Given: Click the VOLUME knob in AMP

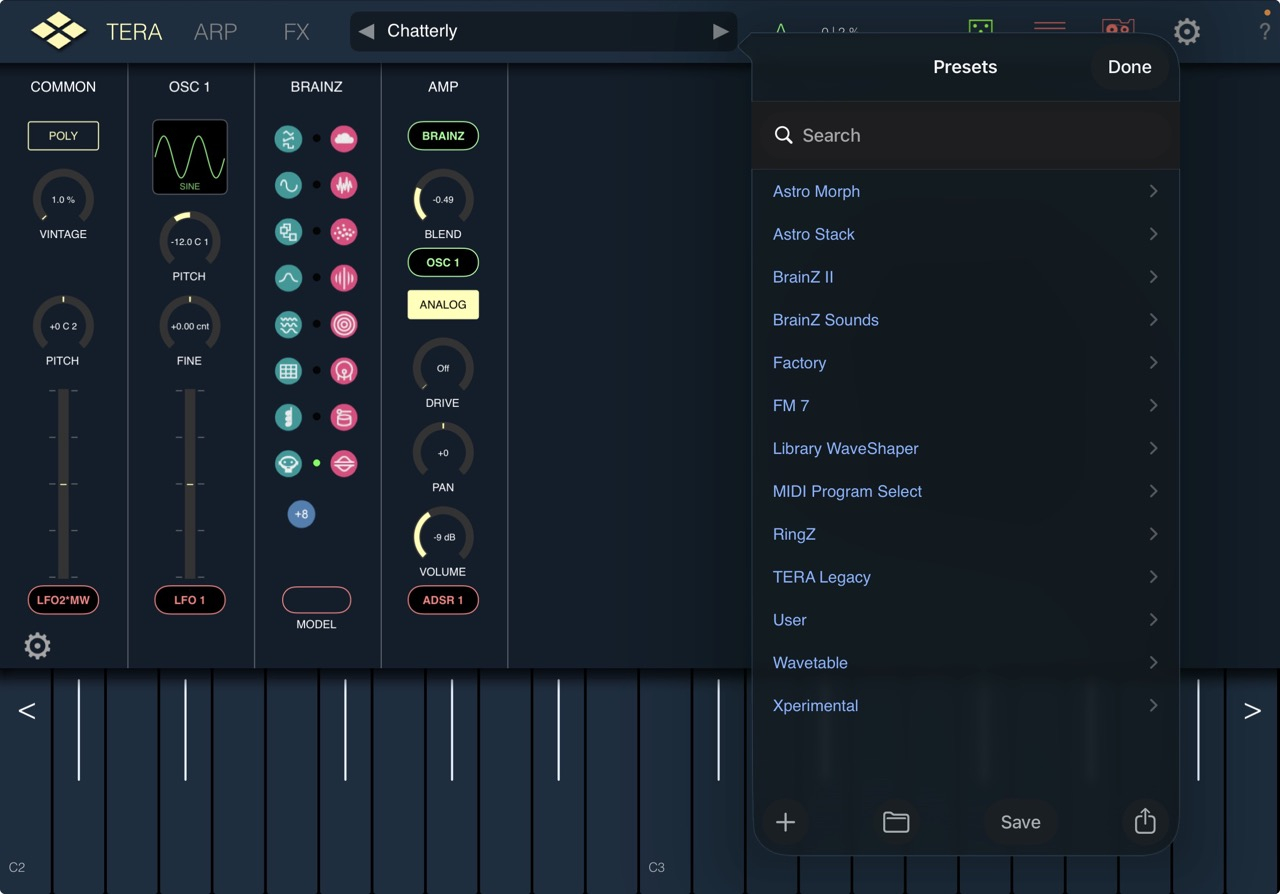Looking at the screenshot, I should pyautogui.click(x=443, y=537).
